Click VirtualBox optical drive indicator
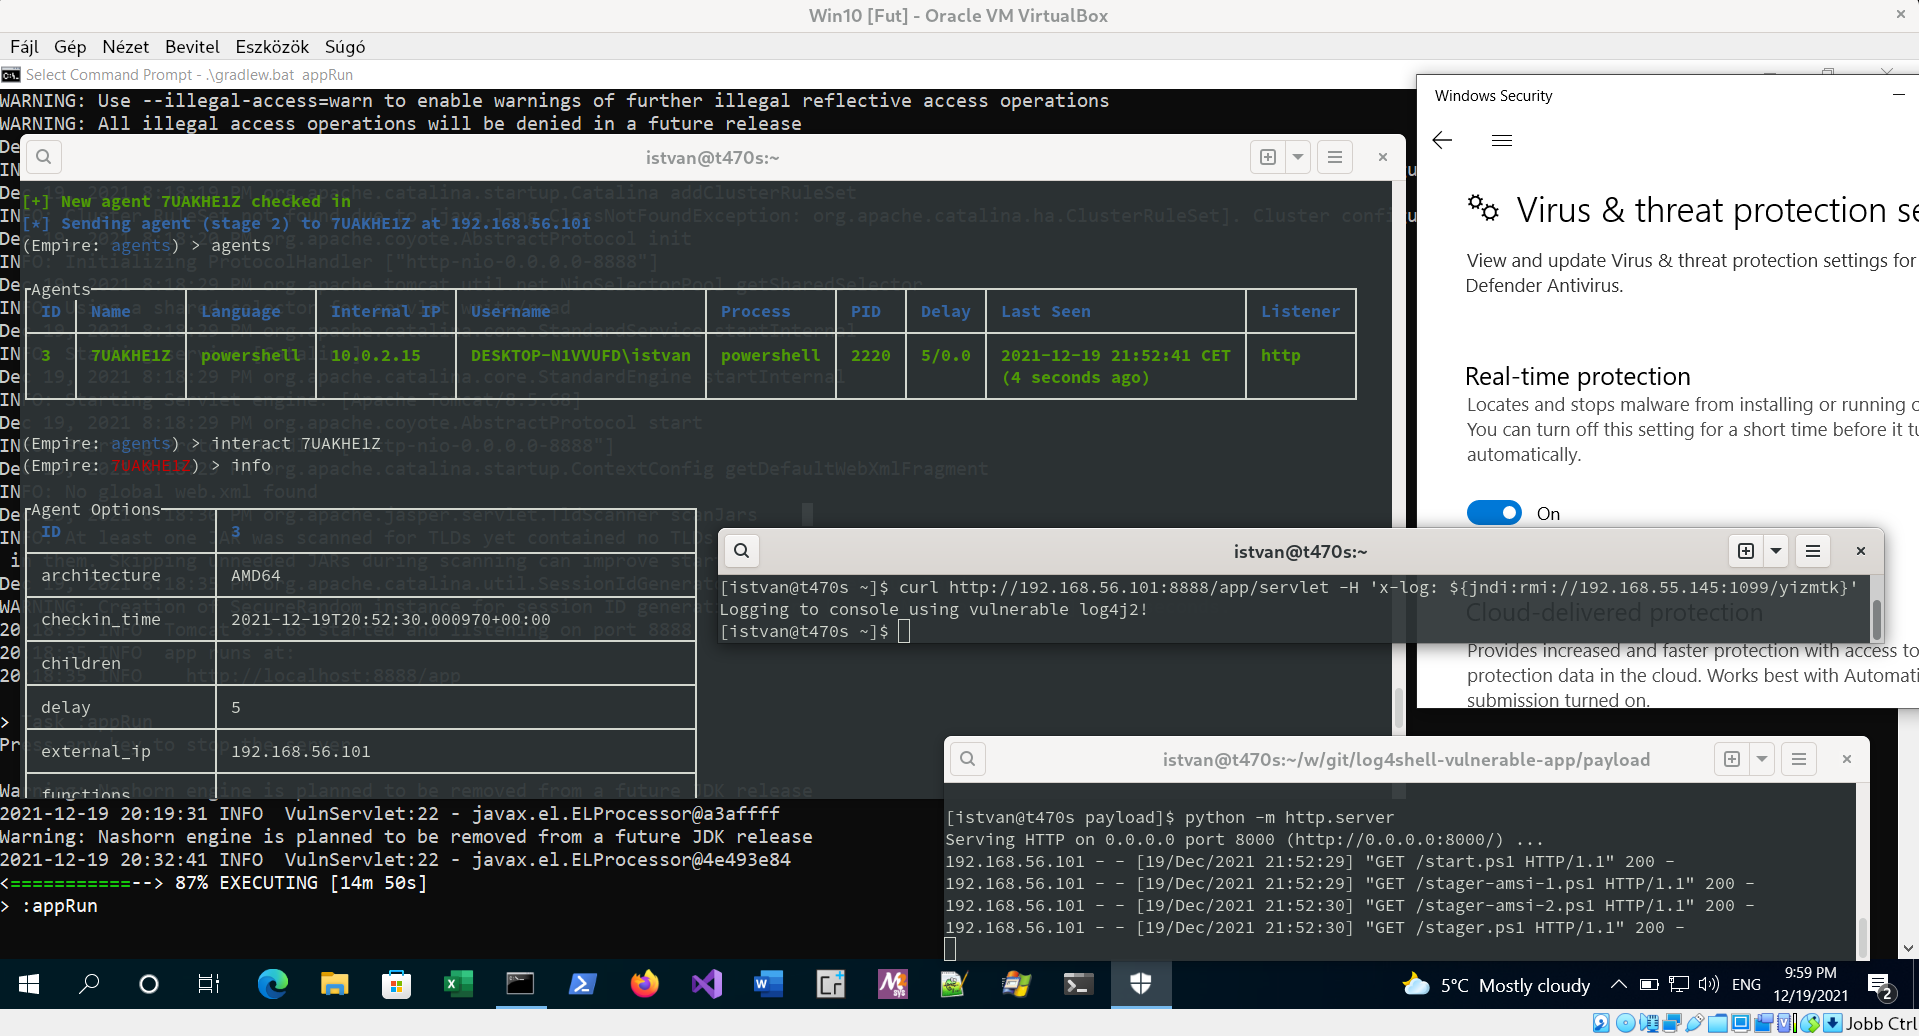The image size is (1919, 1036). click(x=1626, y=1023)
